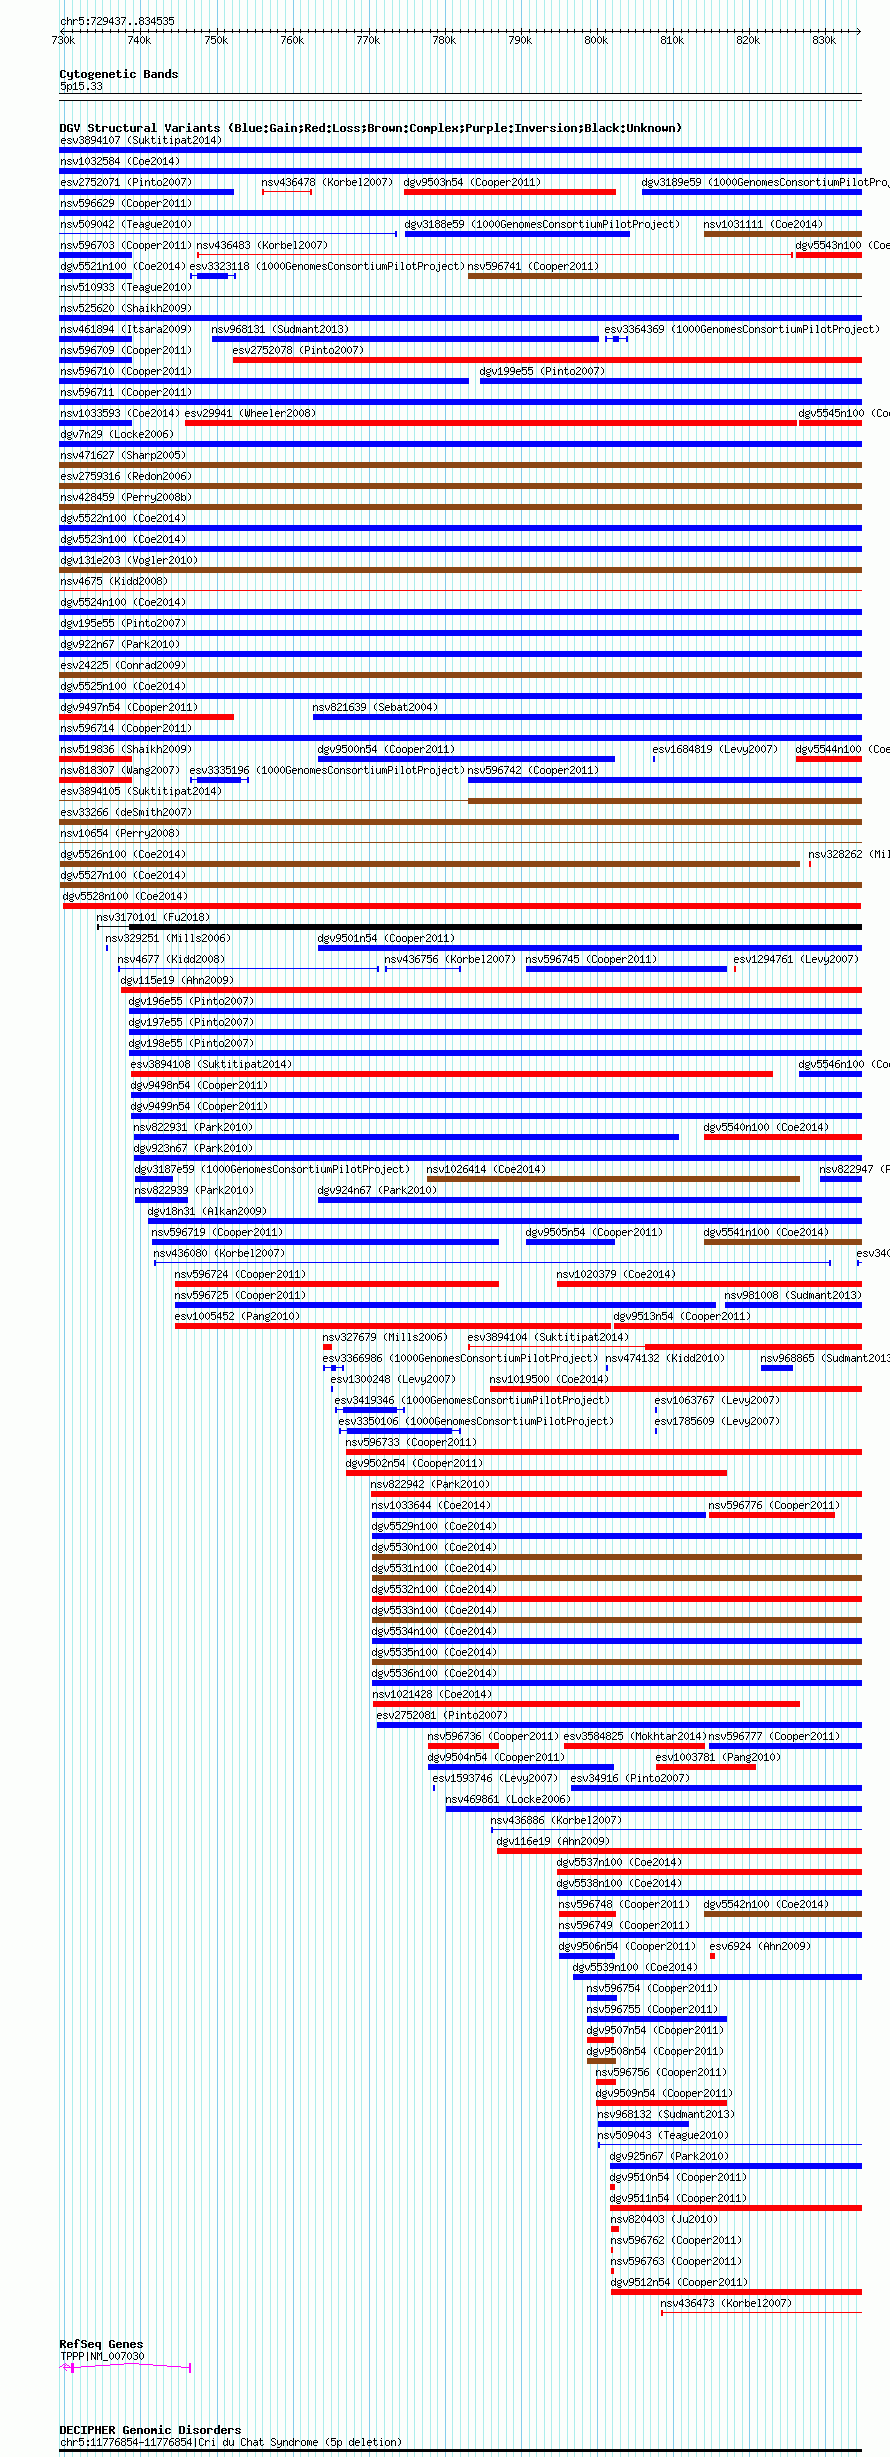
Task: Click dgv131e203 (Vogler2010) label
Action: (x=129, y=560)
